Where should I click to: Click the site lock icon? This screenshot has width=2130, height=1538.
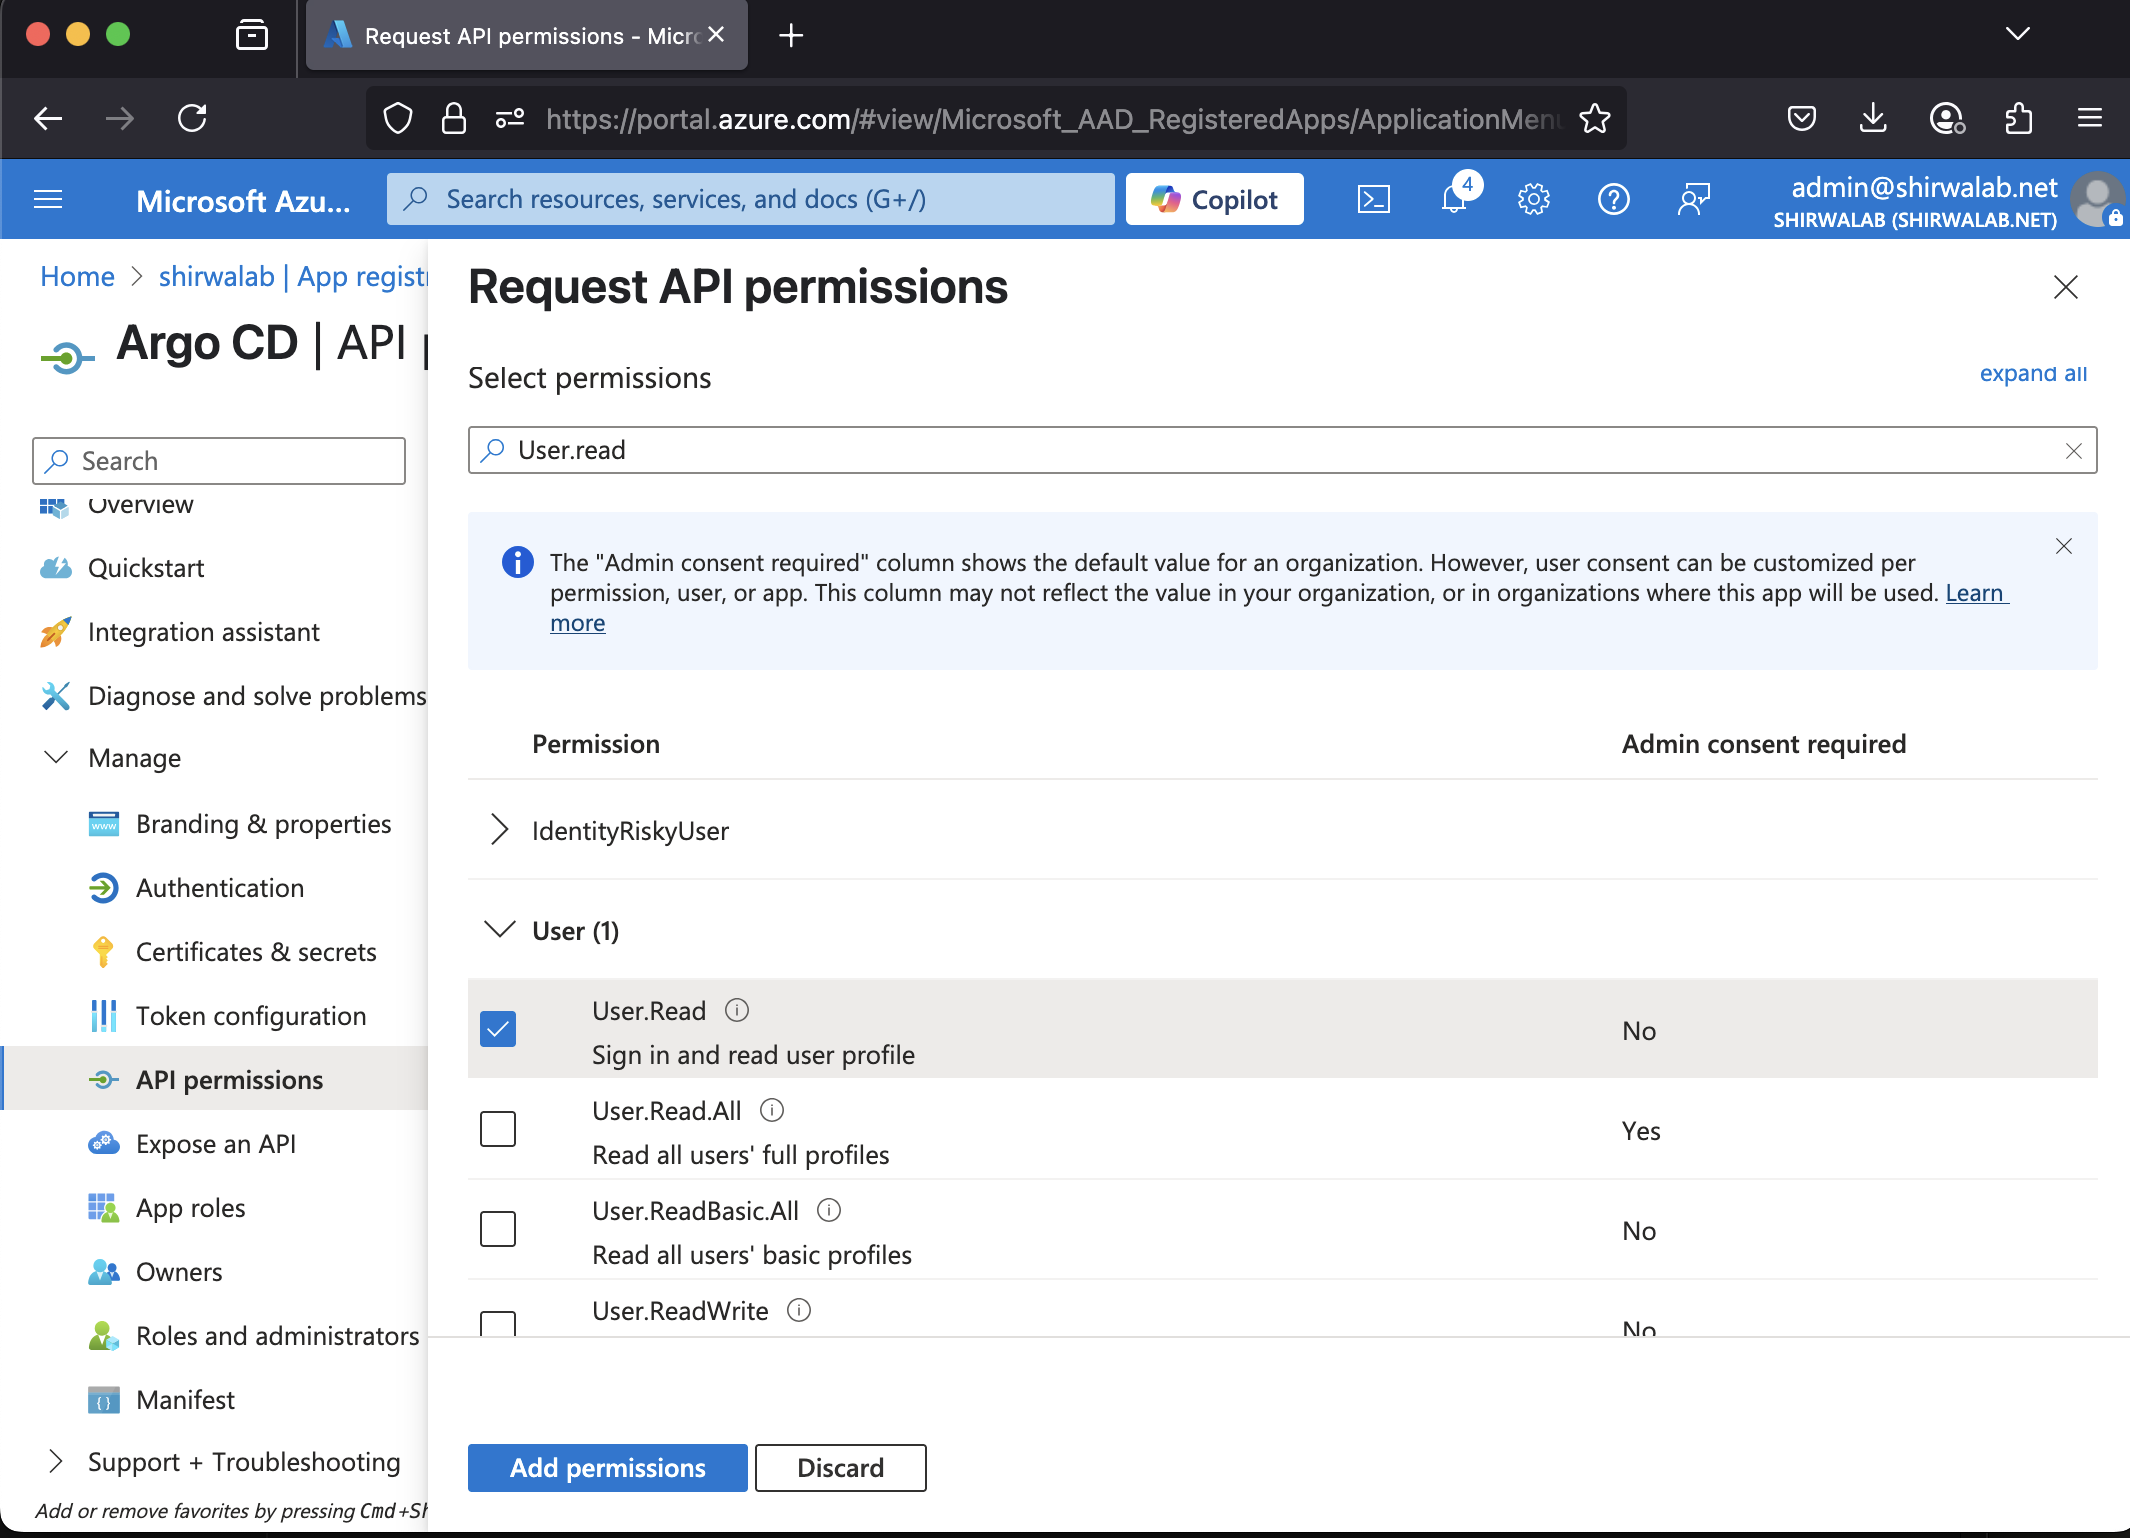point(454,119)
